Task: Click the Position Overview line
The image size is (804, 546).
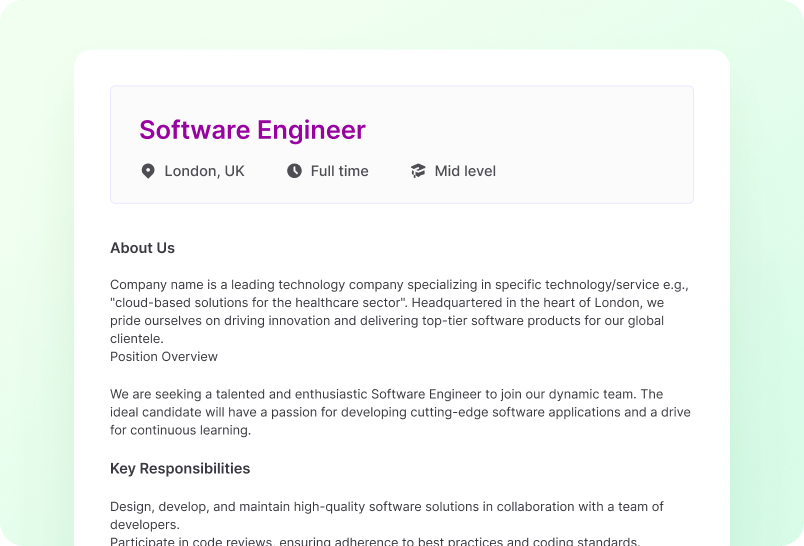Action: coord(164,357)
